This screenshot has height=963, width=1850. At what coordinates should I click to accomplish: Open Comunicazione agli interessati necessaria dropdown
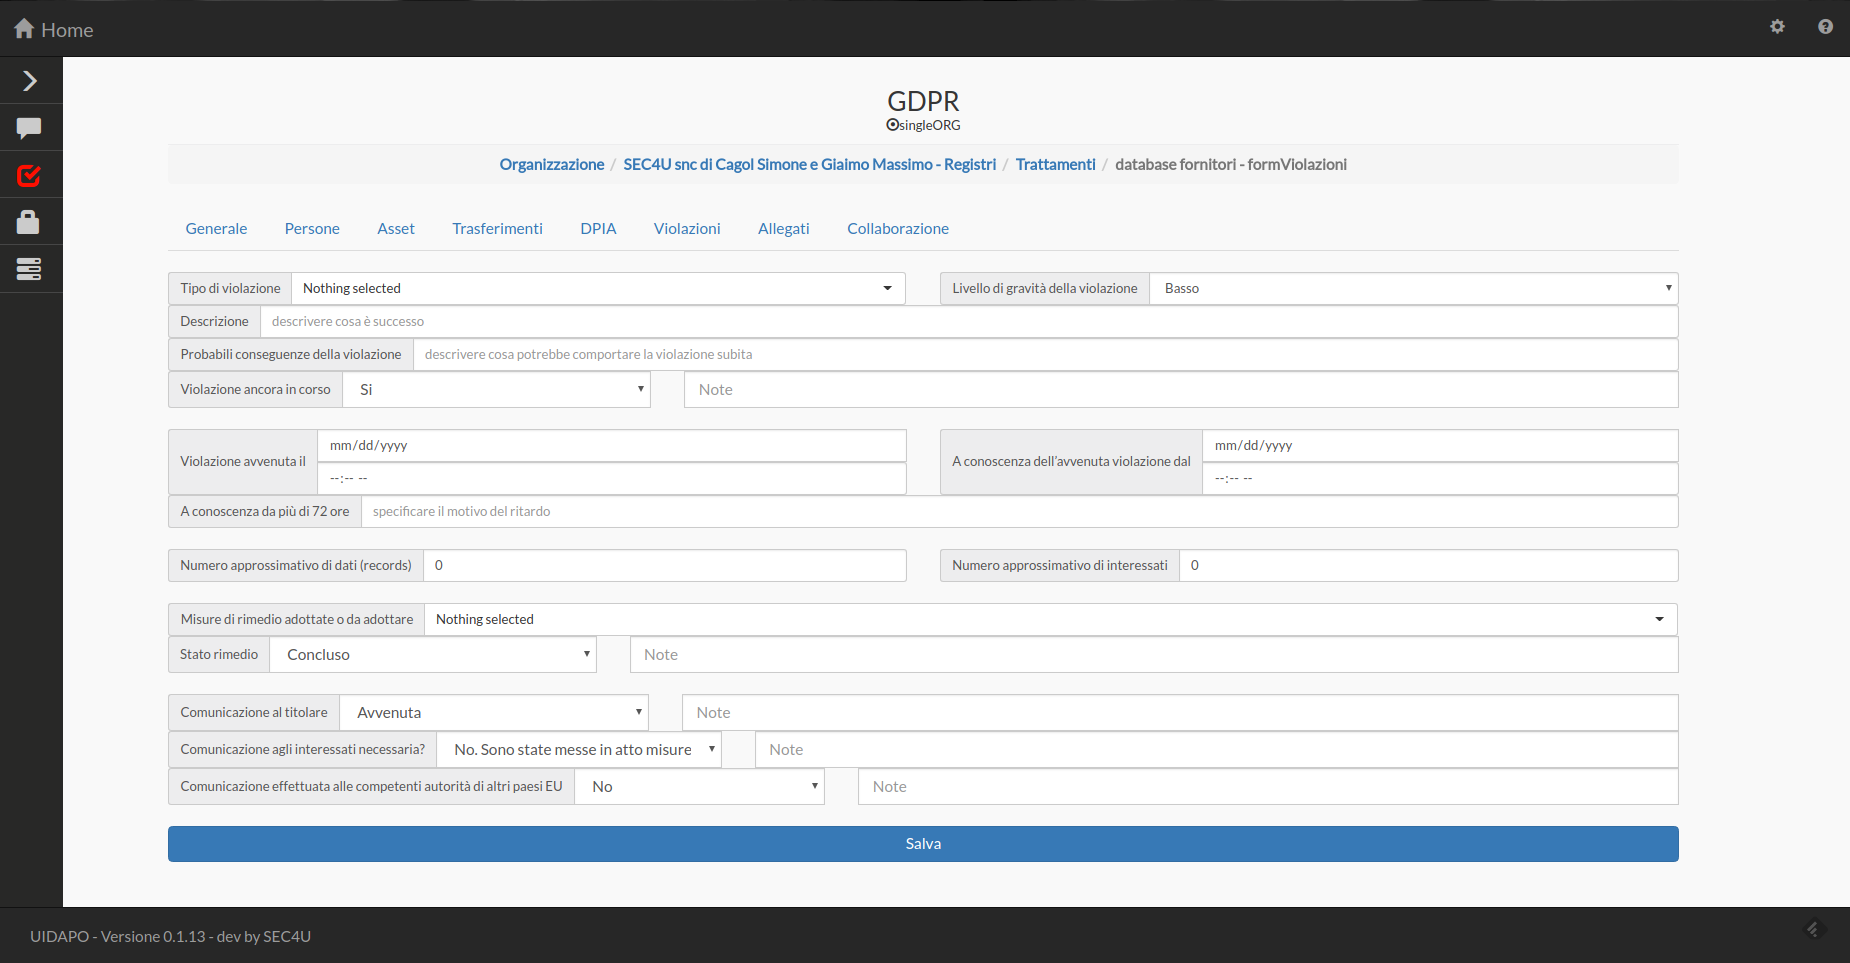click(579, 750)
